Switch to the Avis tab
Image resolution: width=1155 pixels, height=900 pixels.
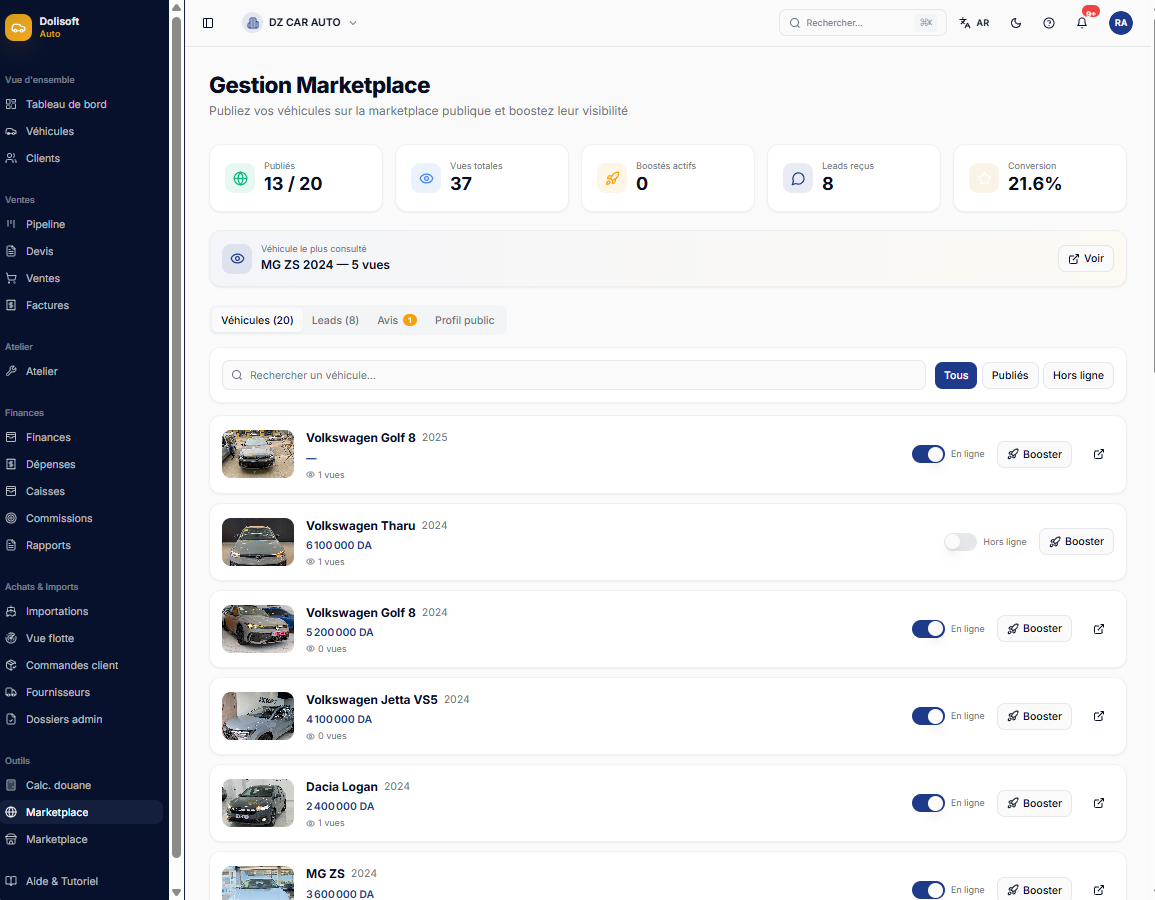click(396, 320)
